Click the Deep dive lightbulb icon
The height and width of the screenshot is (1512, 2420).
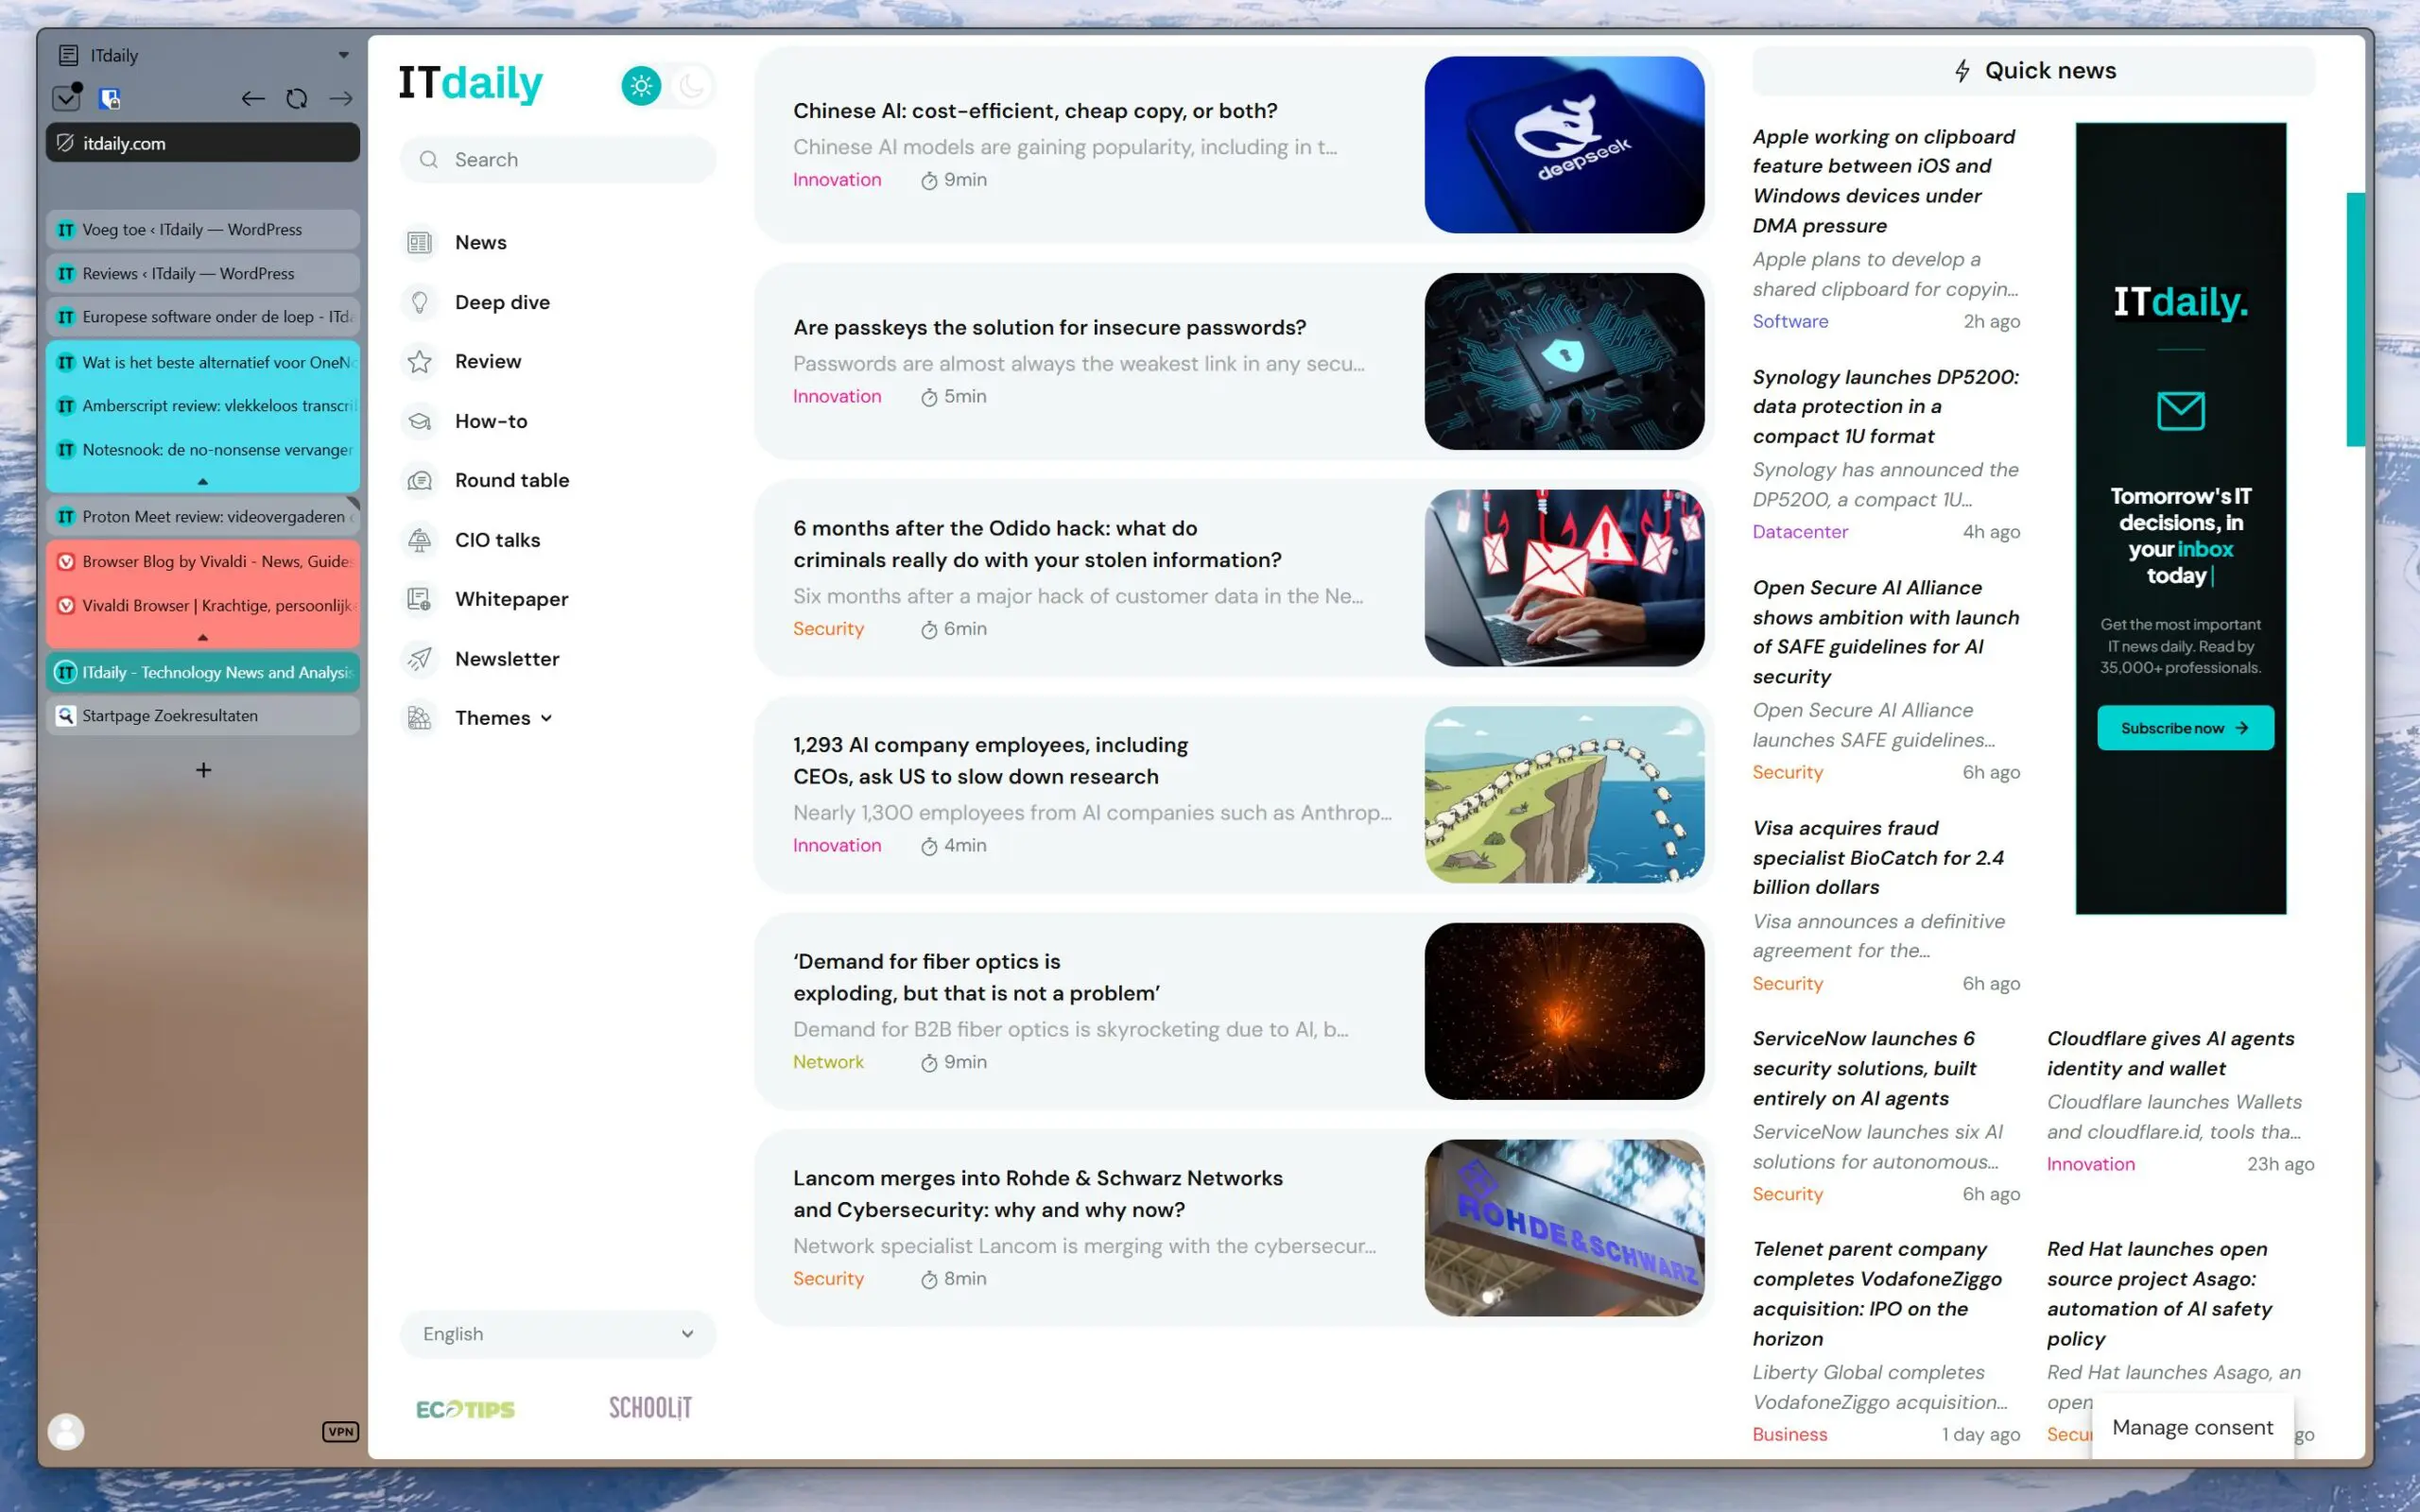click(420, 302)
